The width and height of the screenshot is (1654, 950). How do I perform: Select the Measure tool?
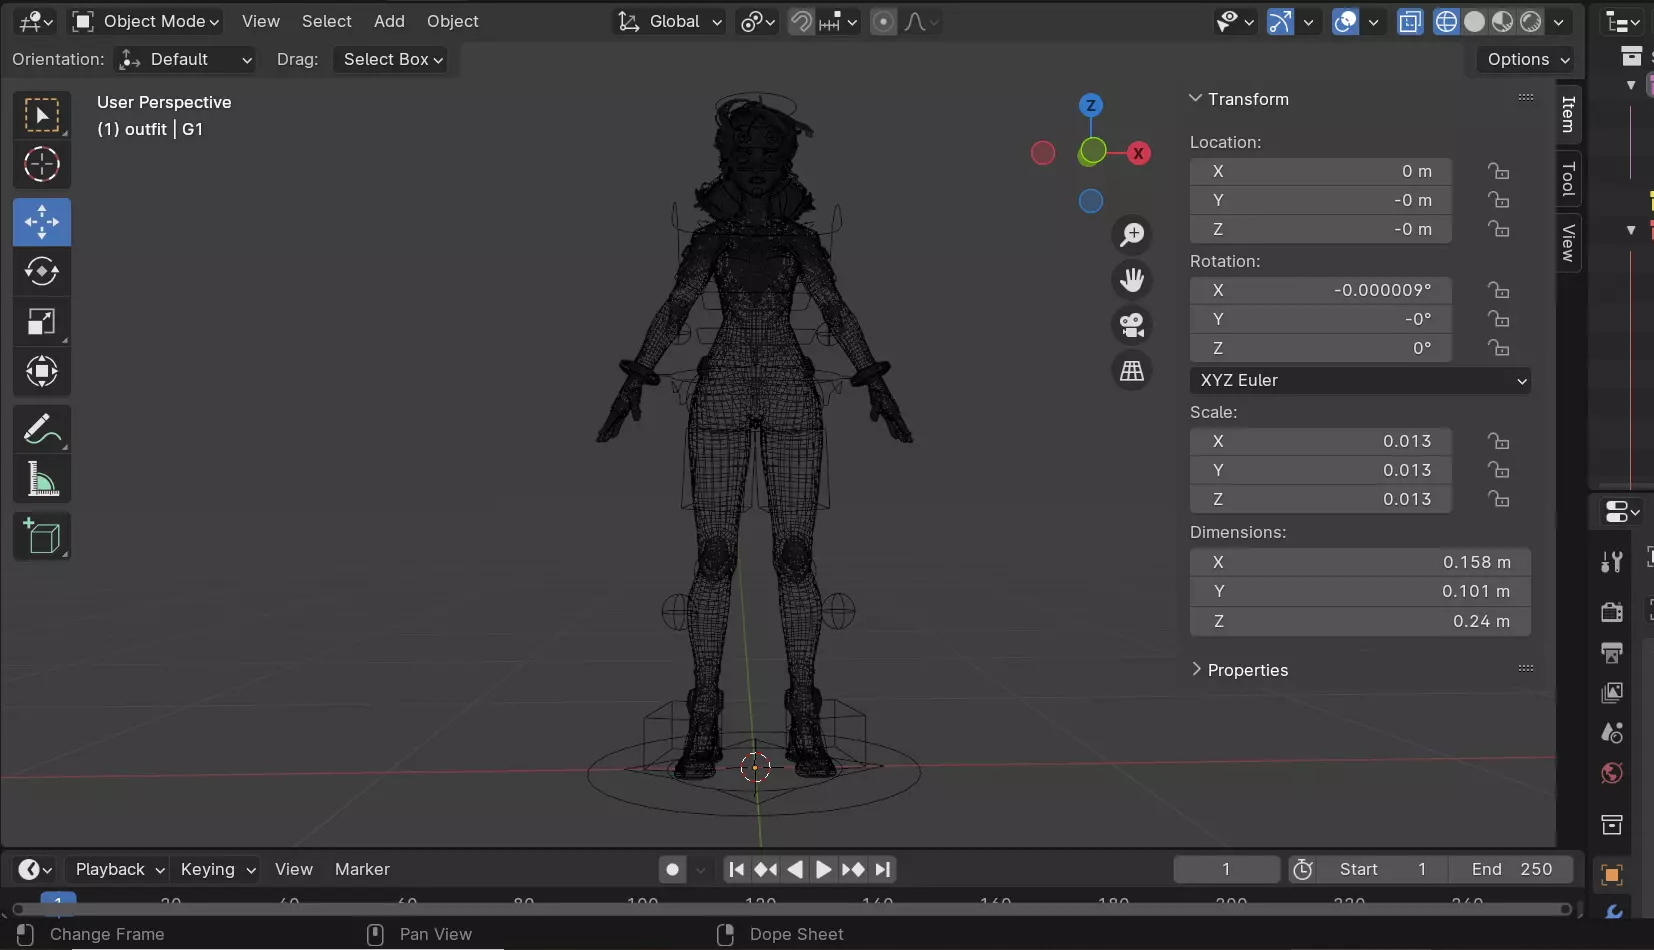point(42,480)
